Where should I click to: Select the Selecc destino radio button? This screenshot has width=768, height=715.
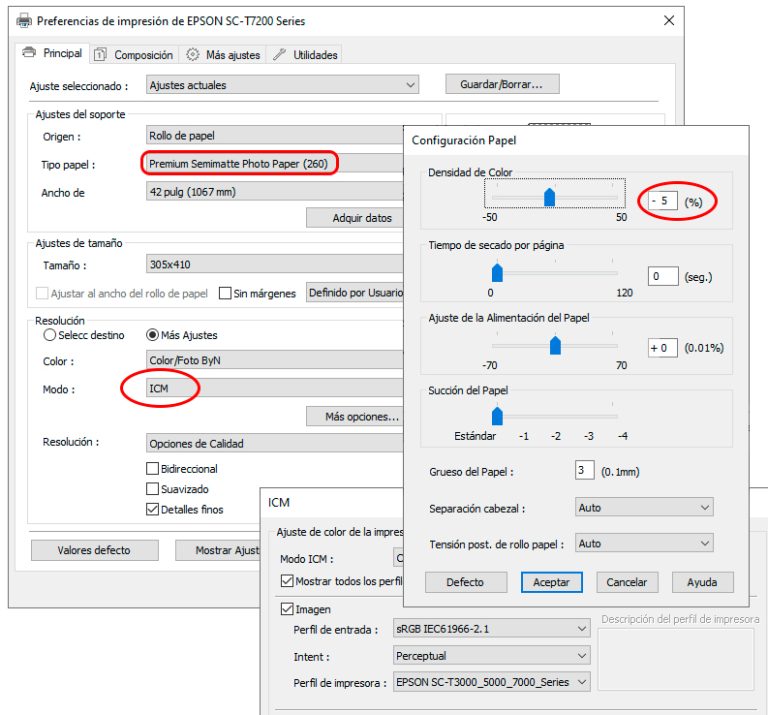pyautogui.click(x=49, y=335)
